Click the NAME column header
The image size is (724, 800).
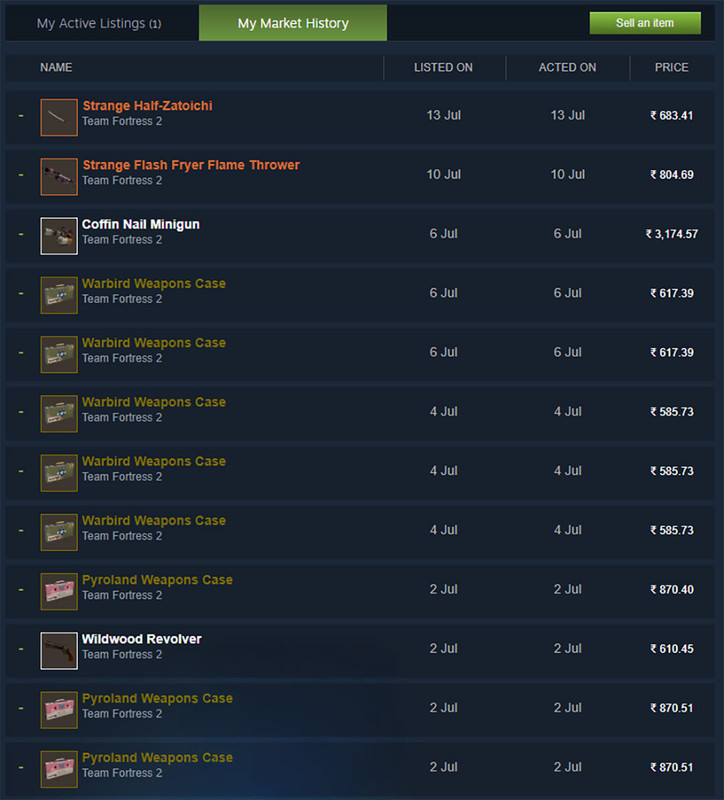(x=56, y=67)
